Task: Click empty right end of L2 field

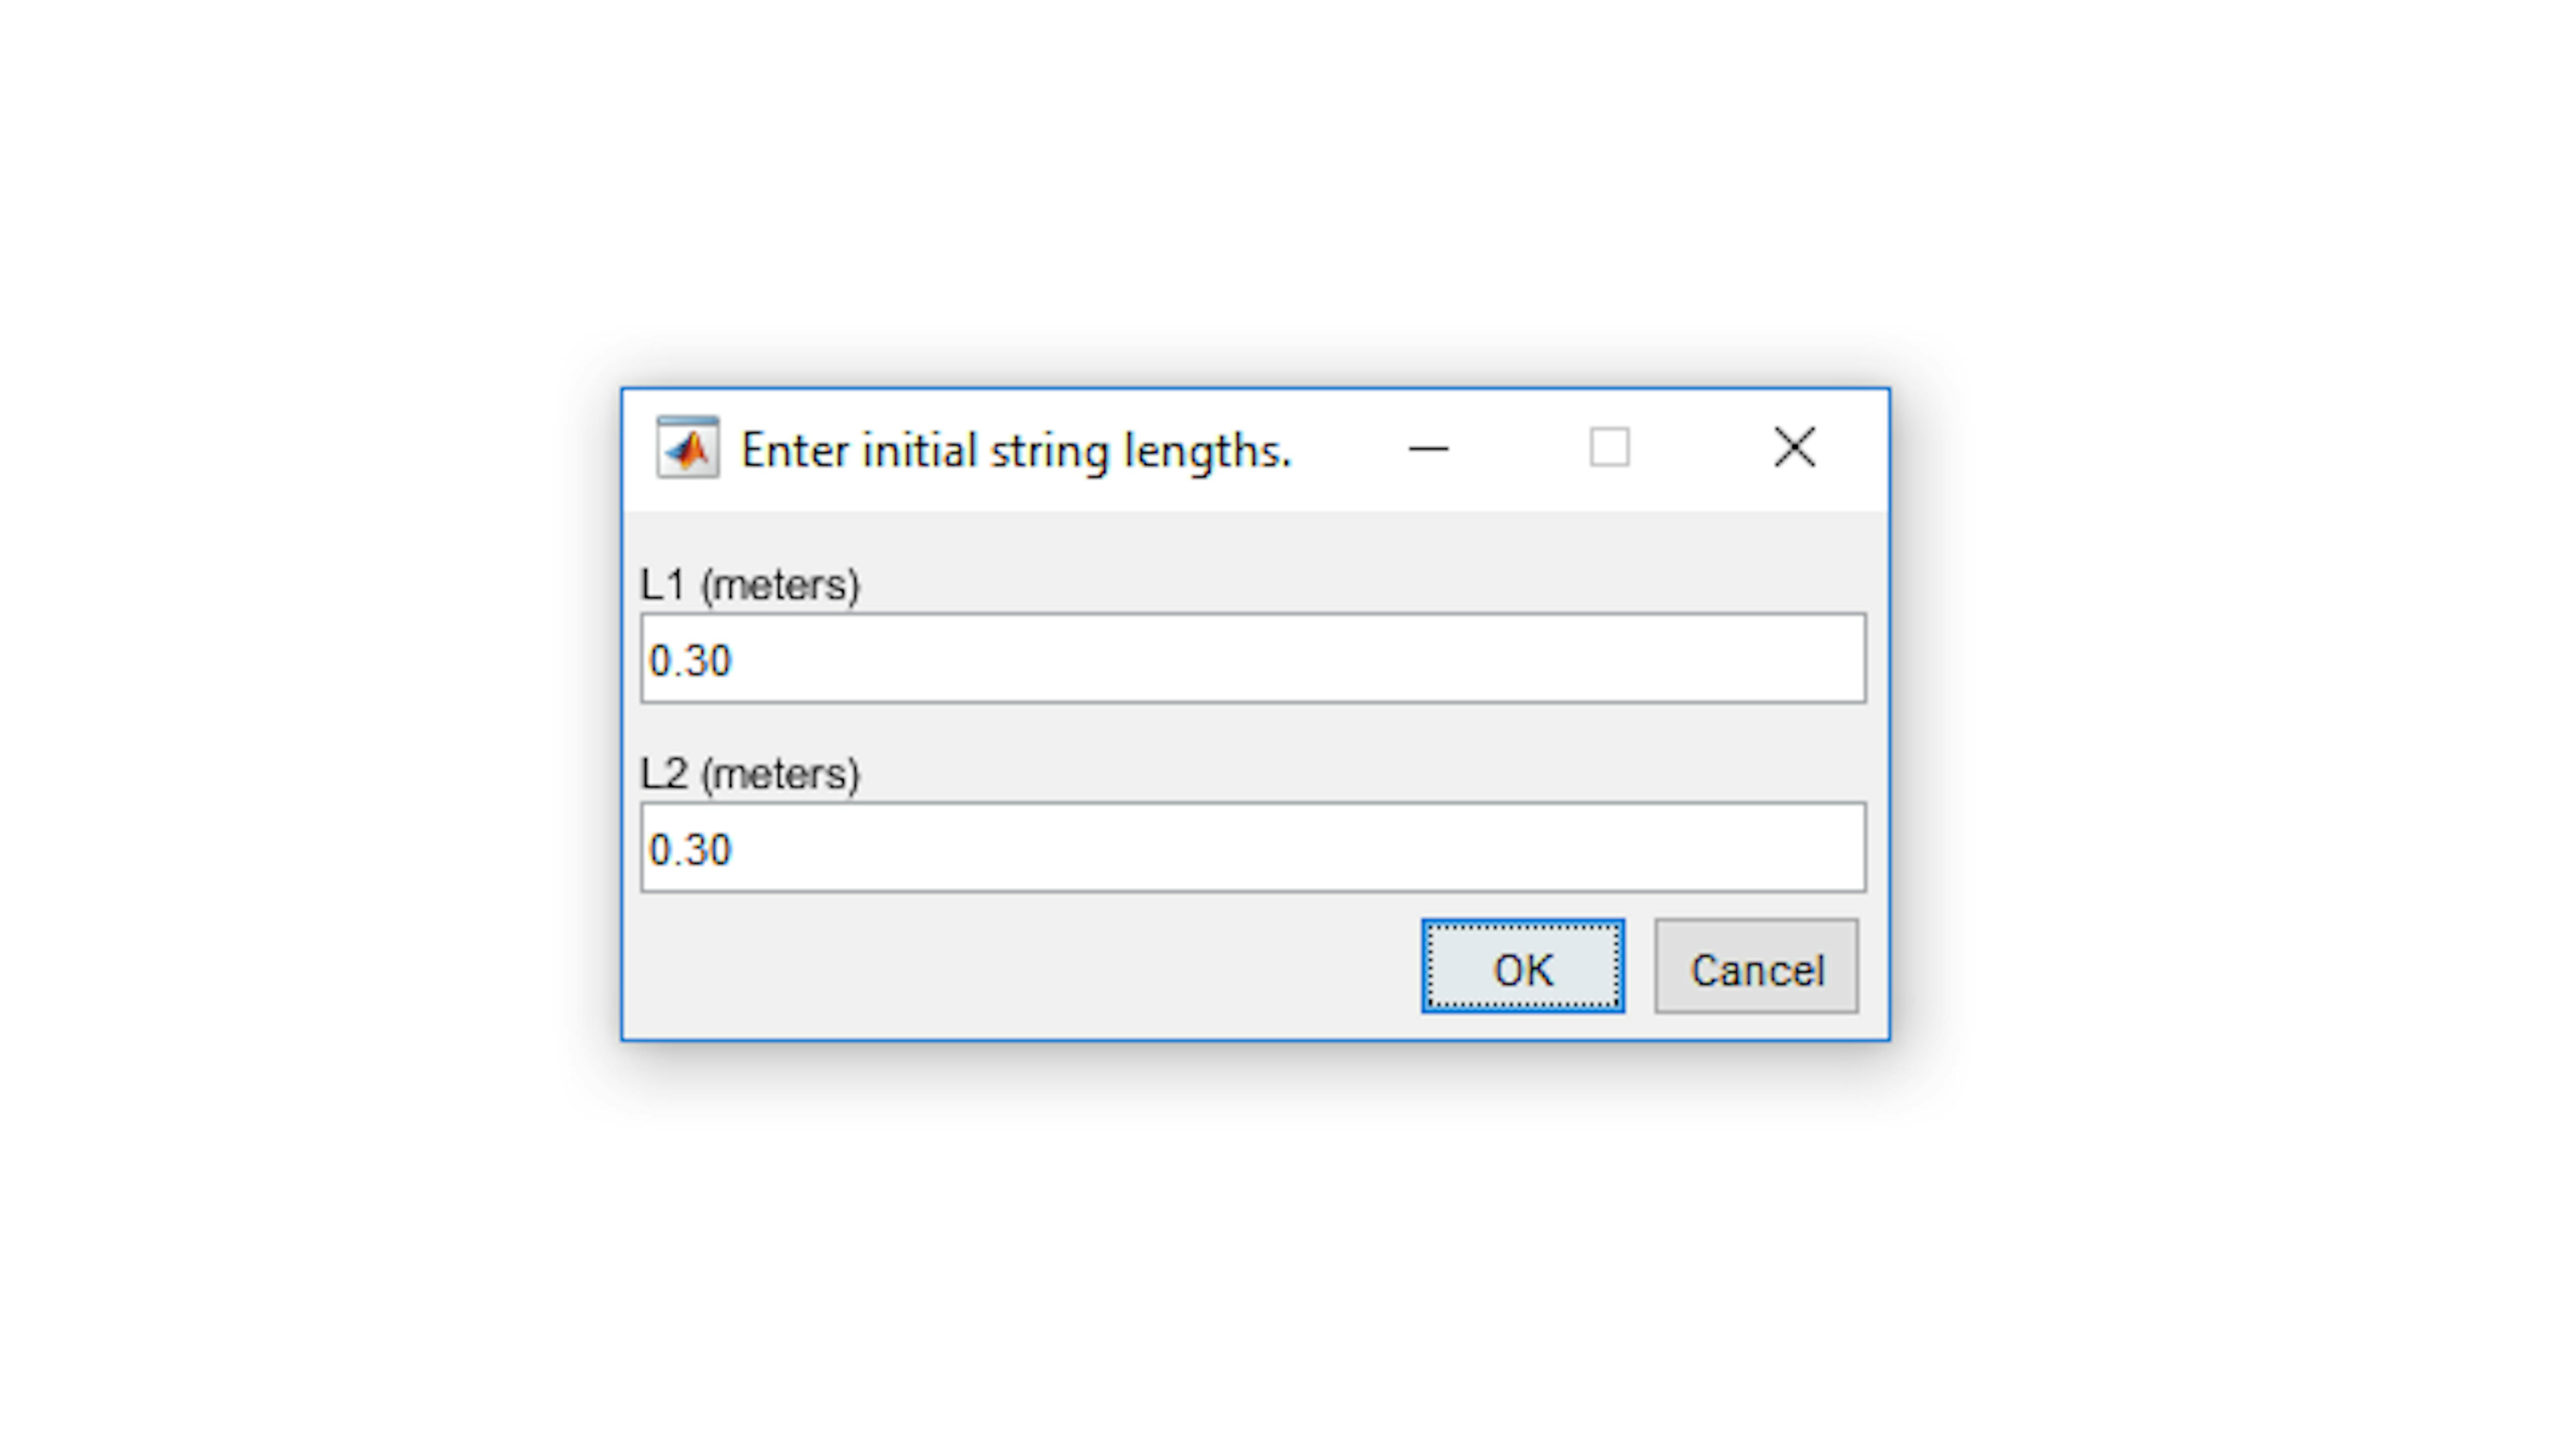Action: coord(1700,847)
